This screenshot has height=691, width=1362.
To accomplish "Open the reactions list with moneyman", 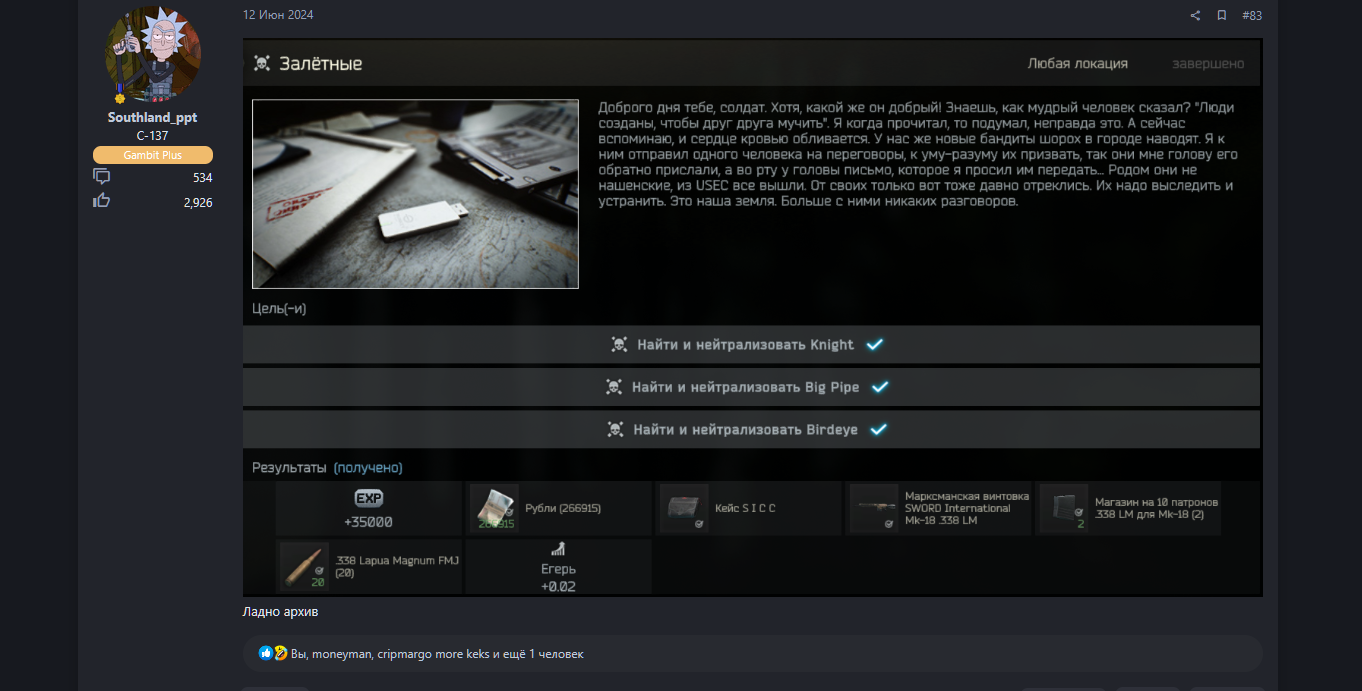I will click(437, 654).
